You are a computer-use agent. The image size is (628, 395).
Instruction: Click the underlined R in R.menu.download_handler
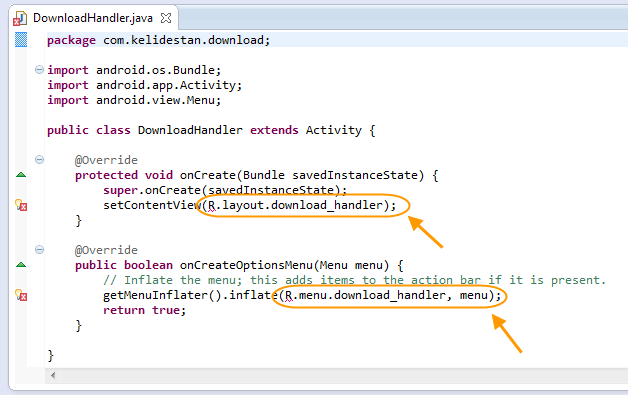pyautogui.click(x=288, y=296)
